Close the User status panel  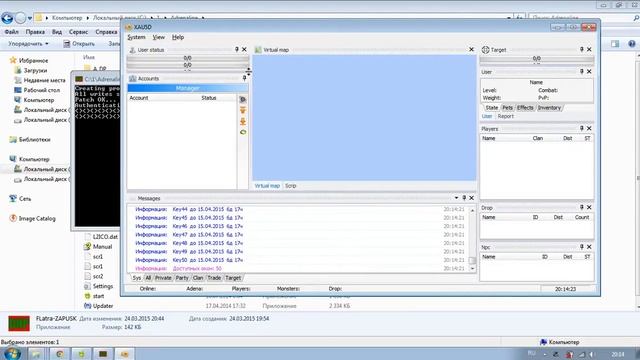[x=244, y=49]
